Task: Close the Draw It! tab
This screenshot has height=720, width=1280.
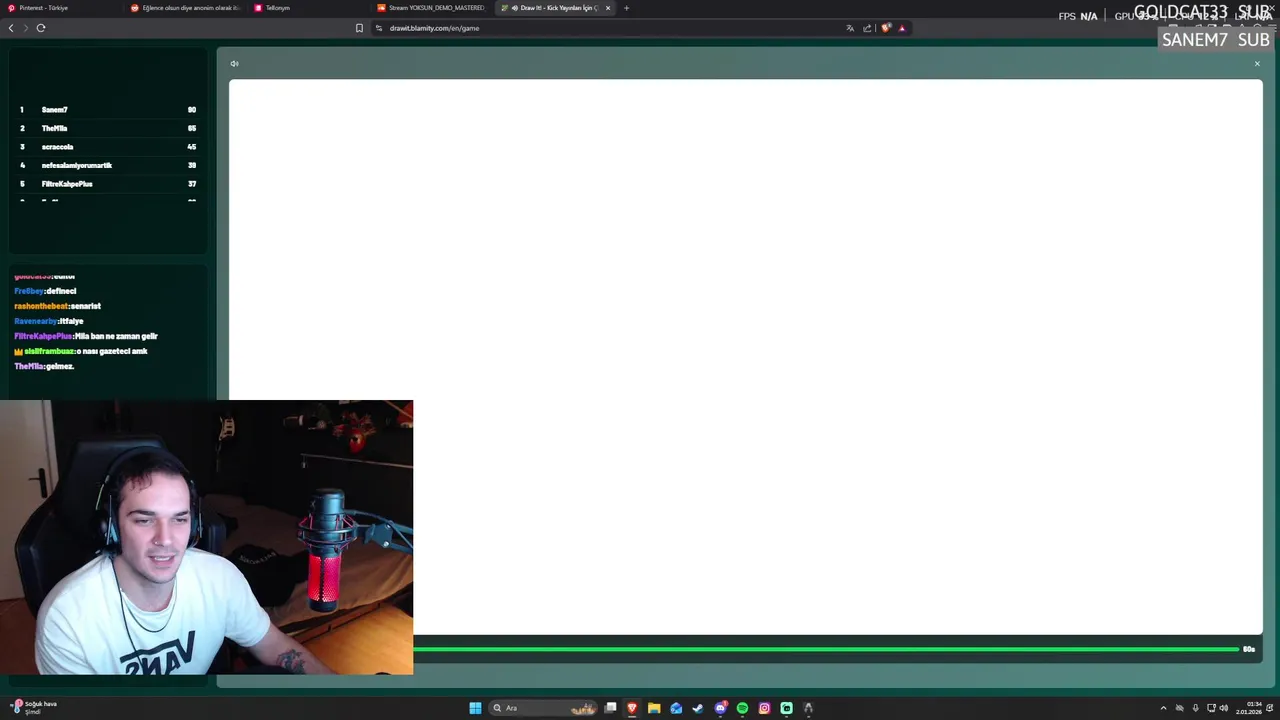Action: (608, 8)
